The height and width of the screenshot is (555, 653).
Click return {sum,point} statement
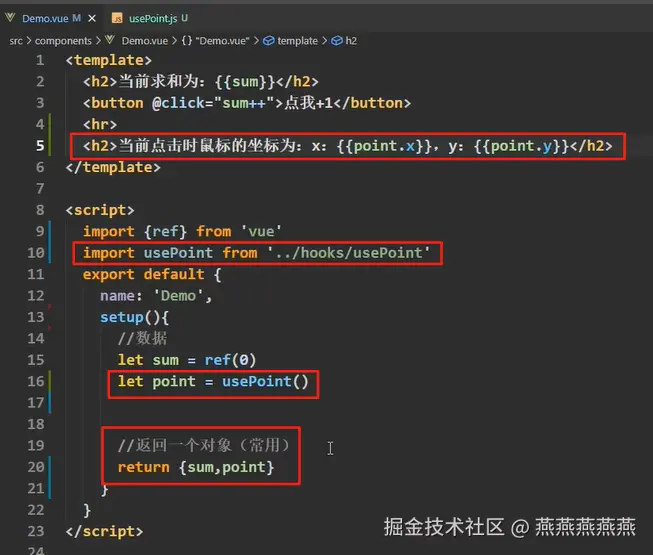[196, 467]
